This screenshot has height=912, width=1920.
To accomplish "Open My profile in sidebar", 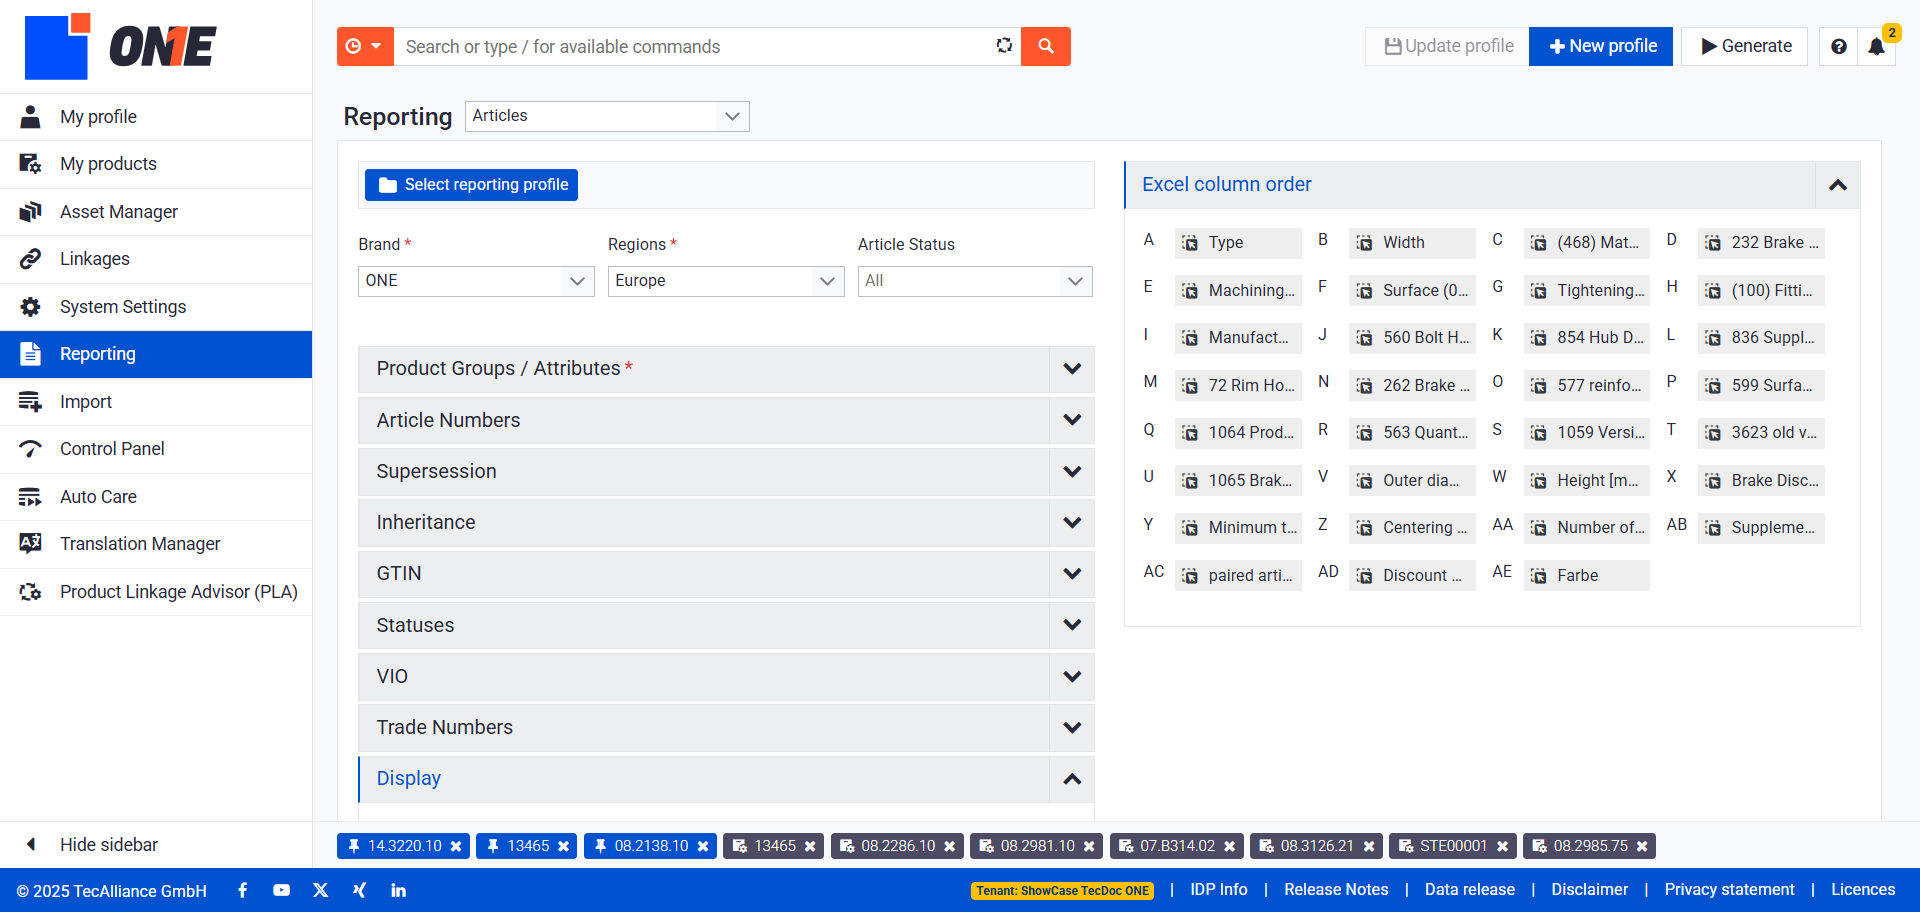I will tap(156, 117).
